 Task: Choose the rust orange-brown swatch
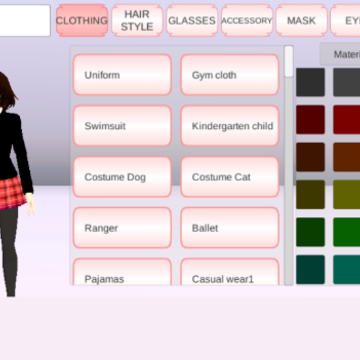(x=347, y=157)
